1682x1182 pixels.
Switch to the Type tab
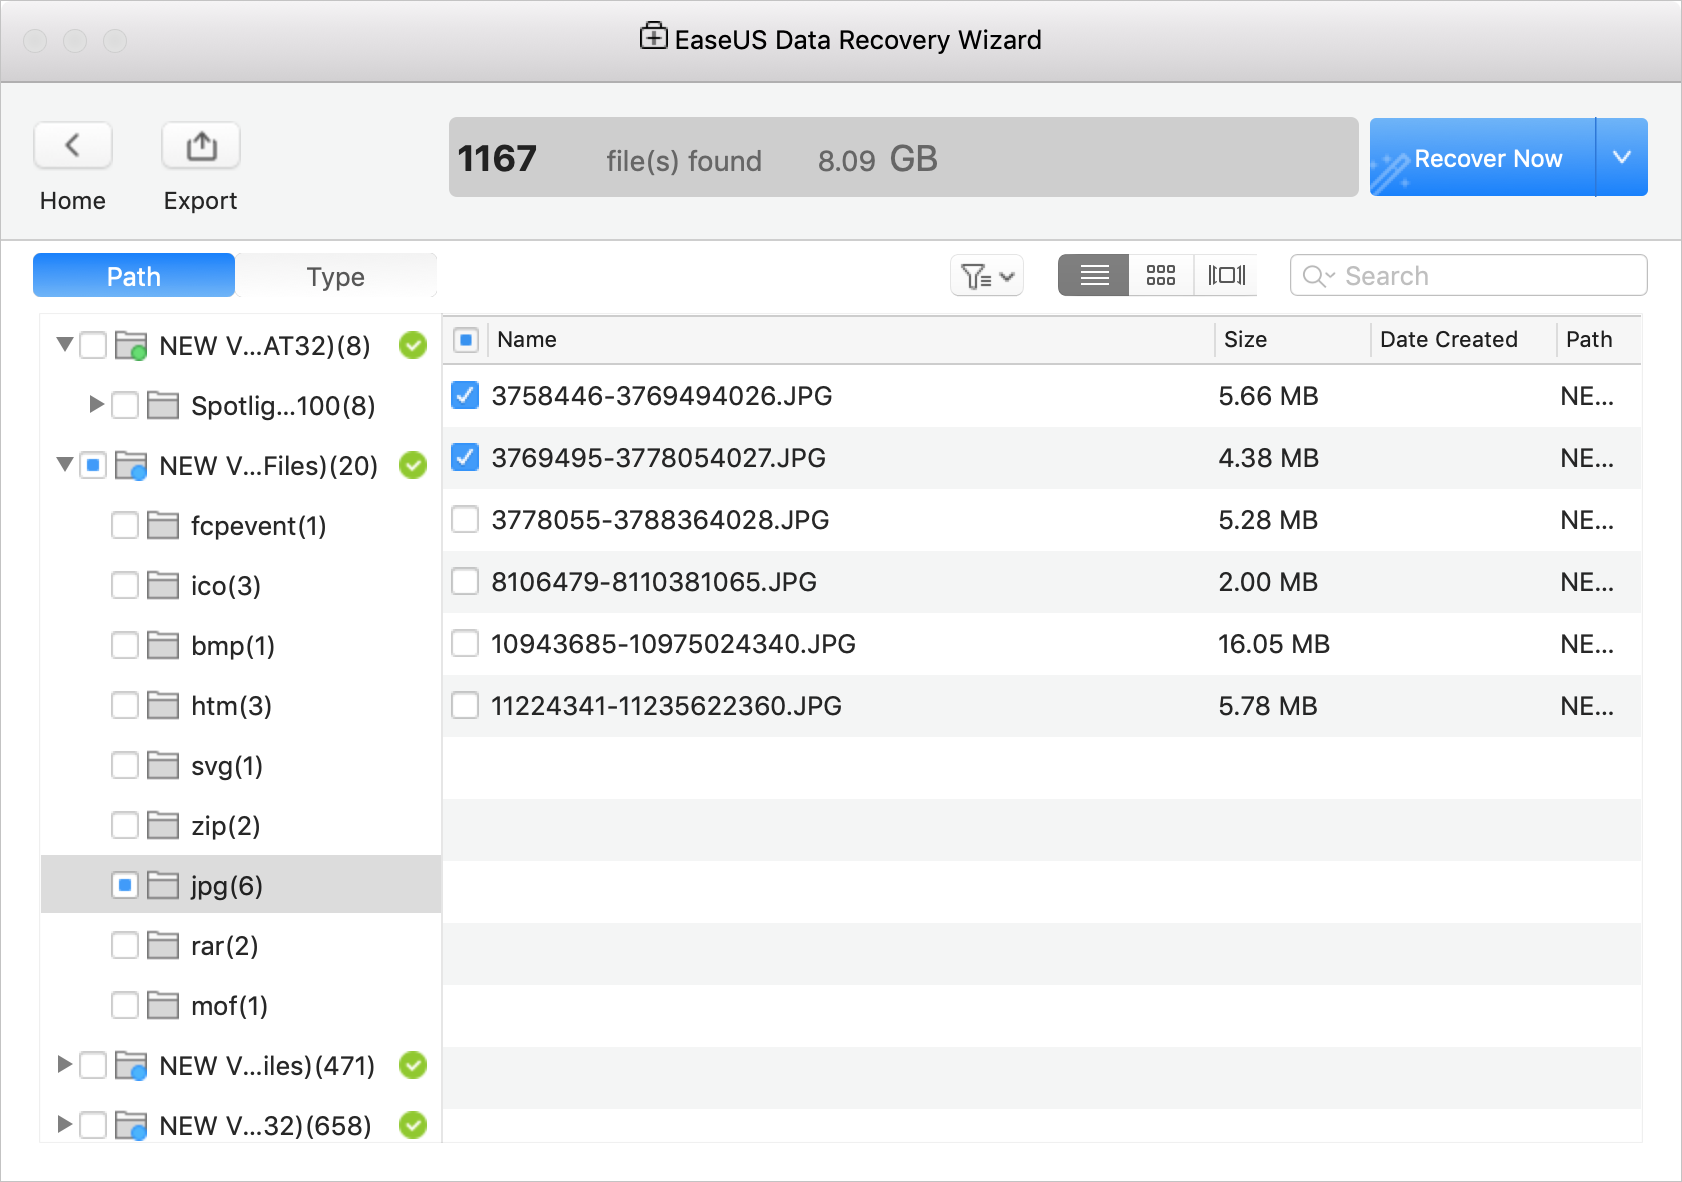click(336, 276)
